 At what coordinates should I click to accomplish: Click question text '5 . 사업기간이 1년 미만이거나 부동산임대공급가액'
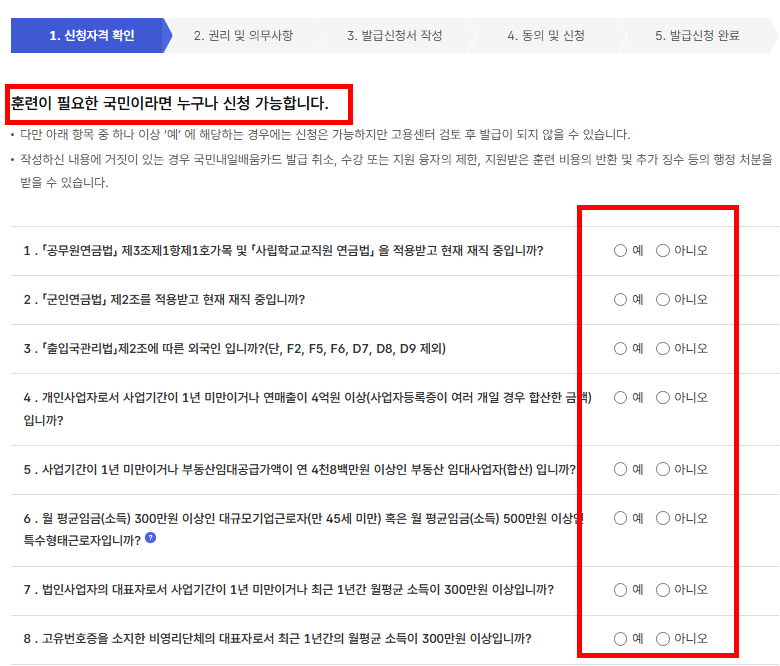click(x=299, y=470)
